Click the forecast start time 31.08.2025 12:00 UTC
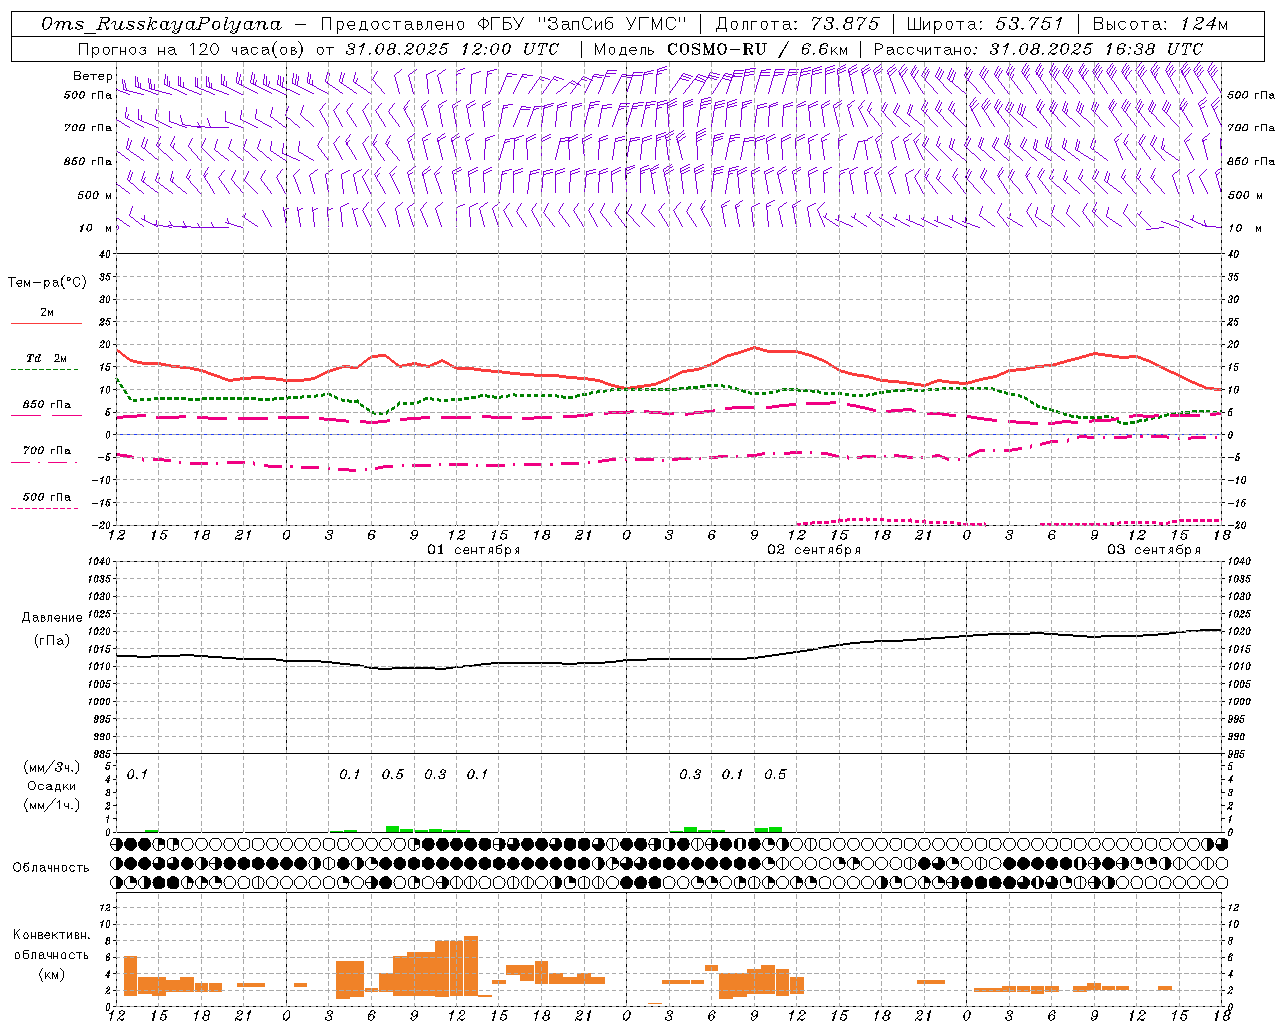 pyautogui.click(x=452, y=49)
